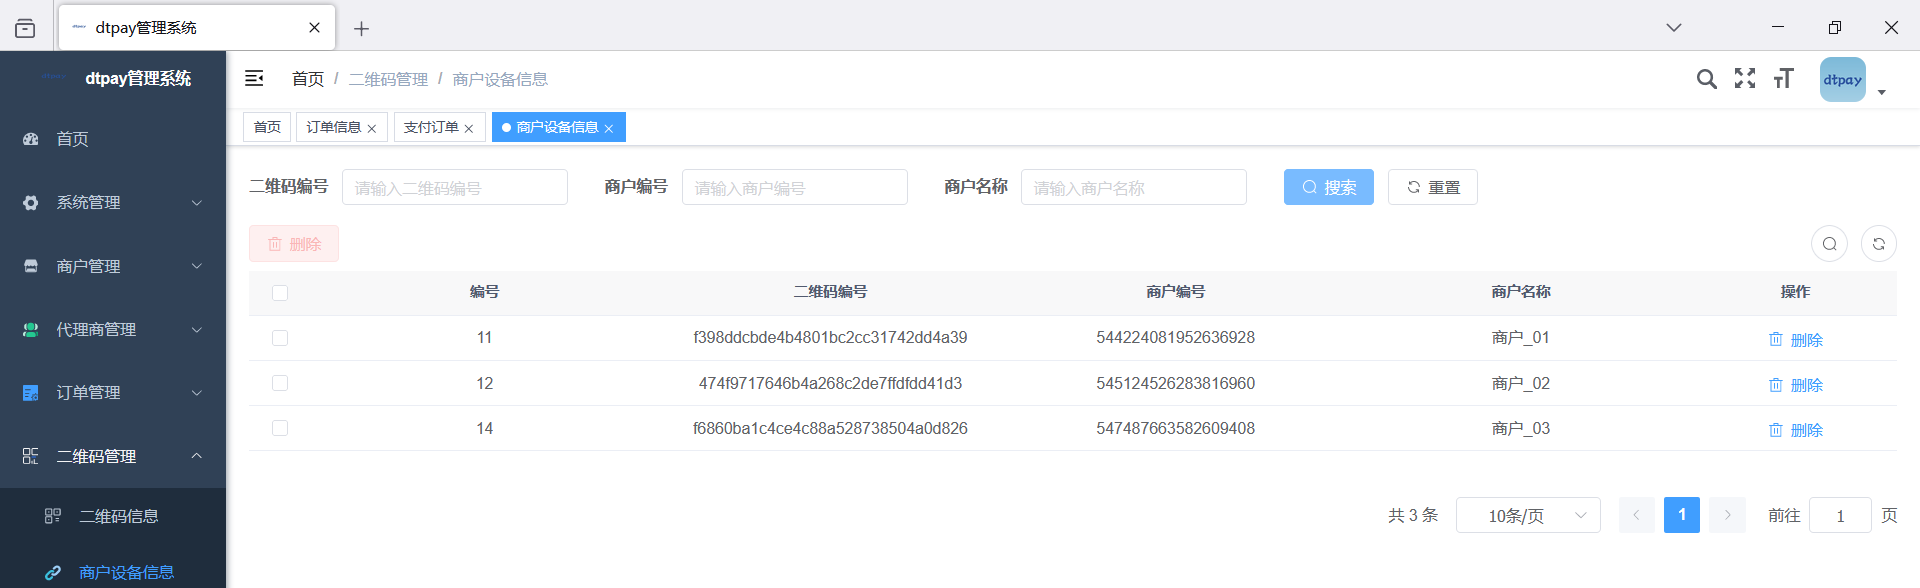Select the dtpay管理系统 browser tab
The image size is (1920, 588).
[197, 28]
